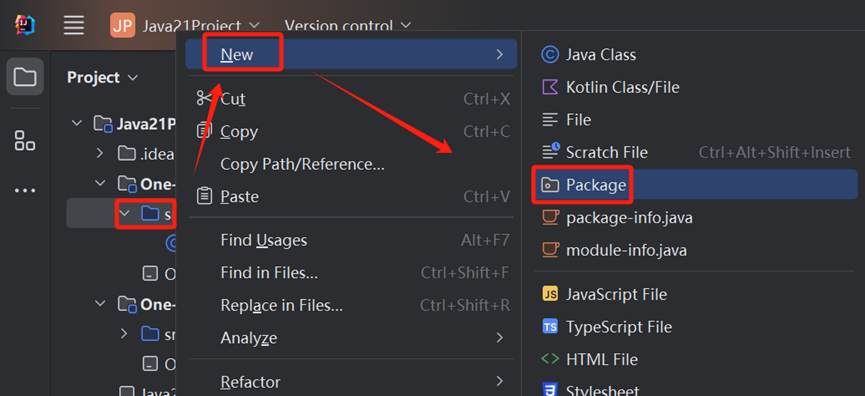Click the Stylesheet CSS icon
The image size is (865, 396).
550,389
